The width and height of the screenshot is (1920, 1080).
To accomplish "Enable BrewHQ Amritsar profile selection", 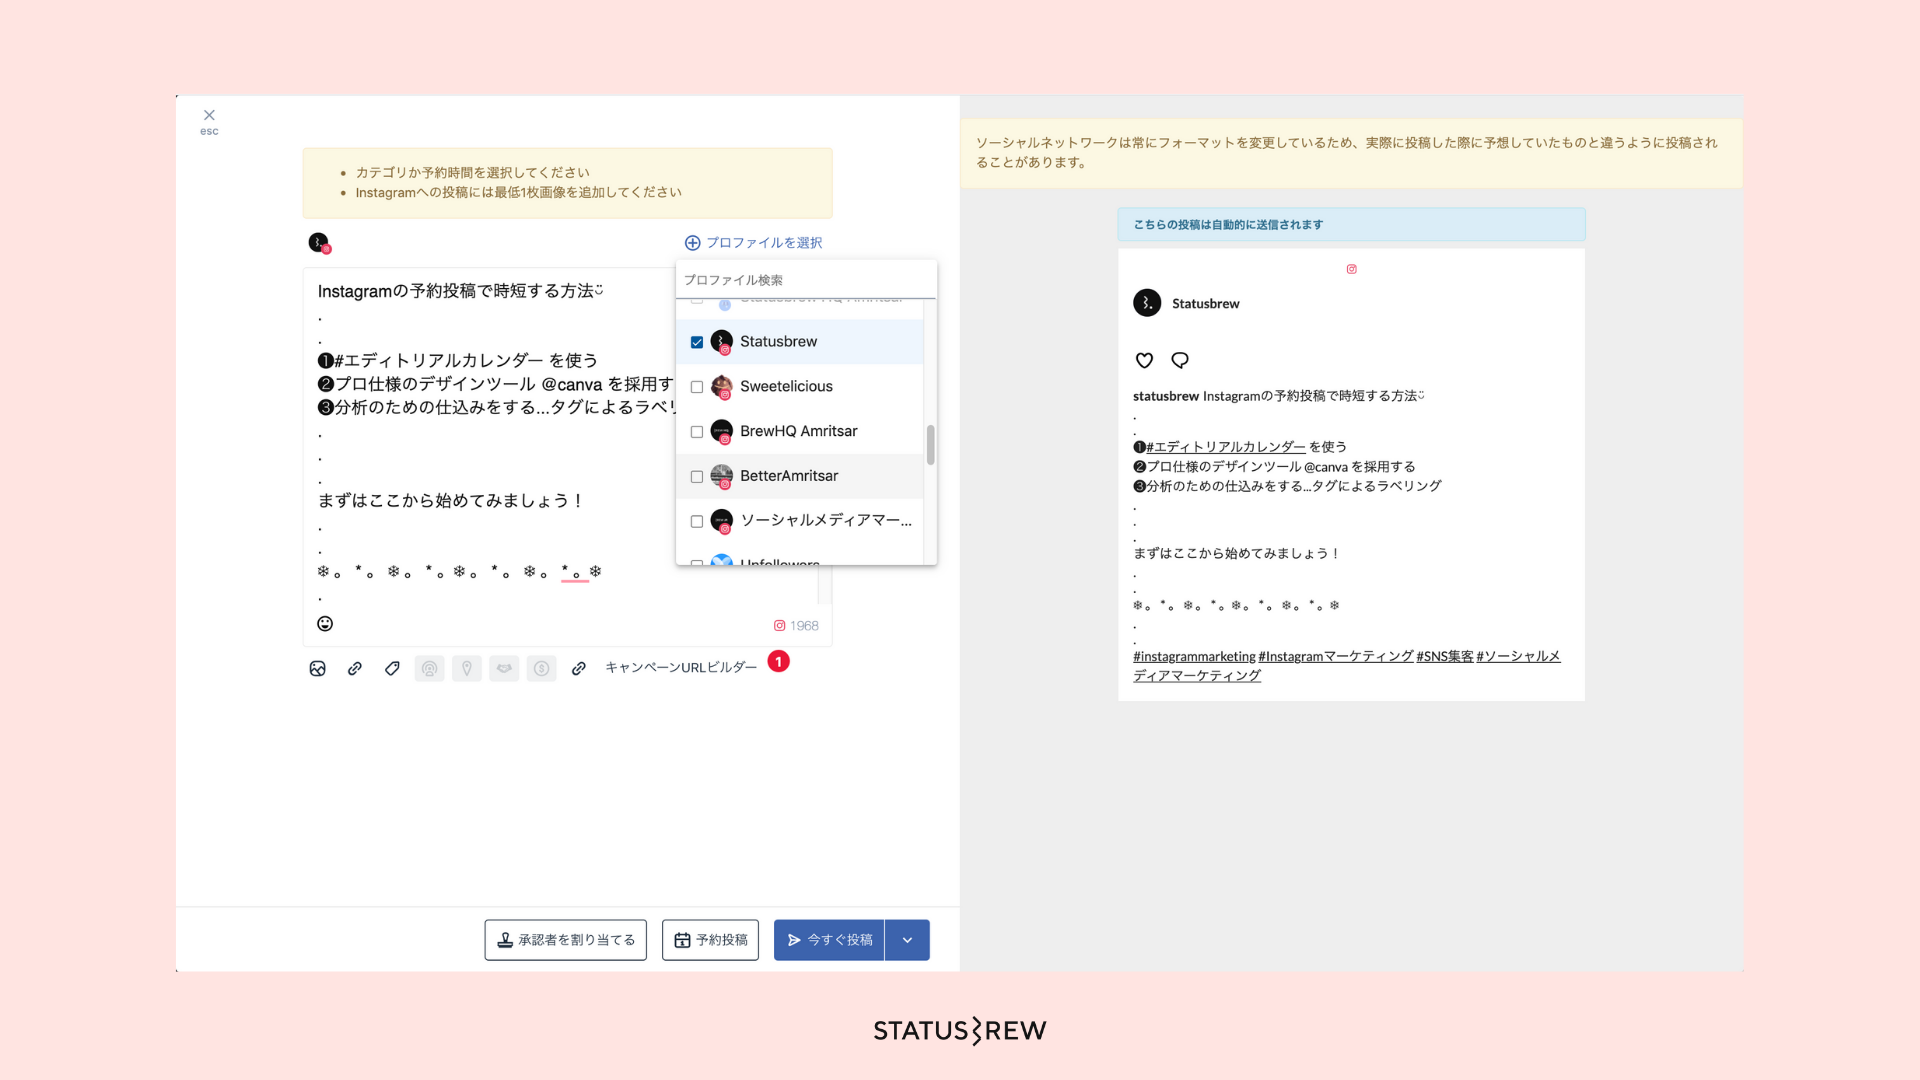I will coord(696,431).
